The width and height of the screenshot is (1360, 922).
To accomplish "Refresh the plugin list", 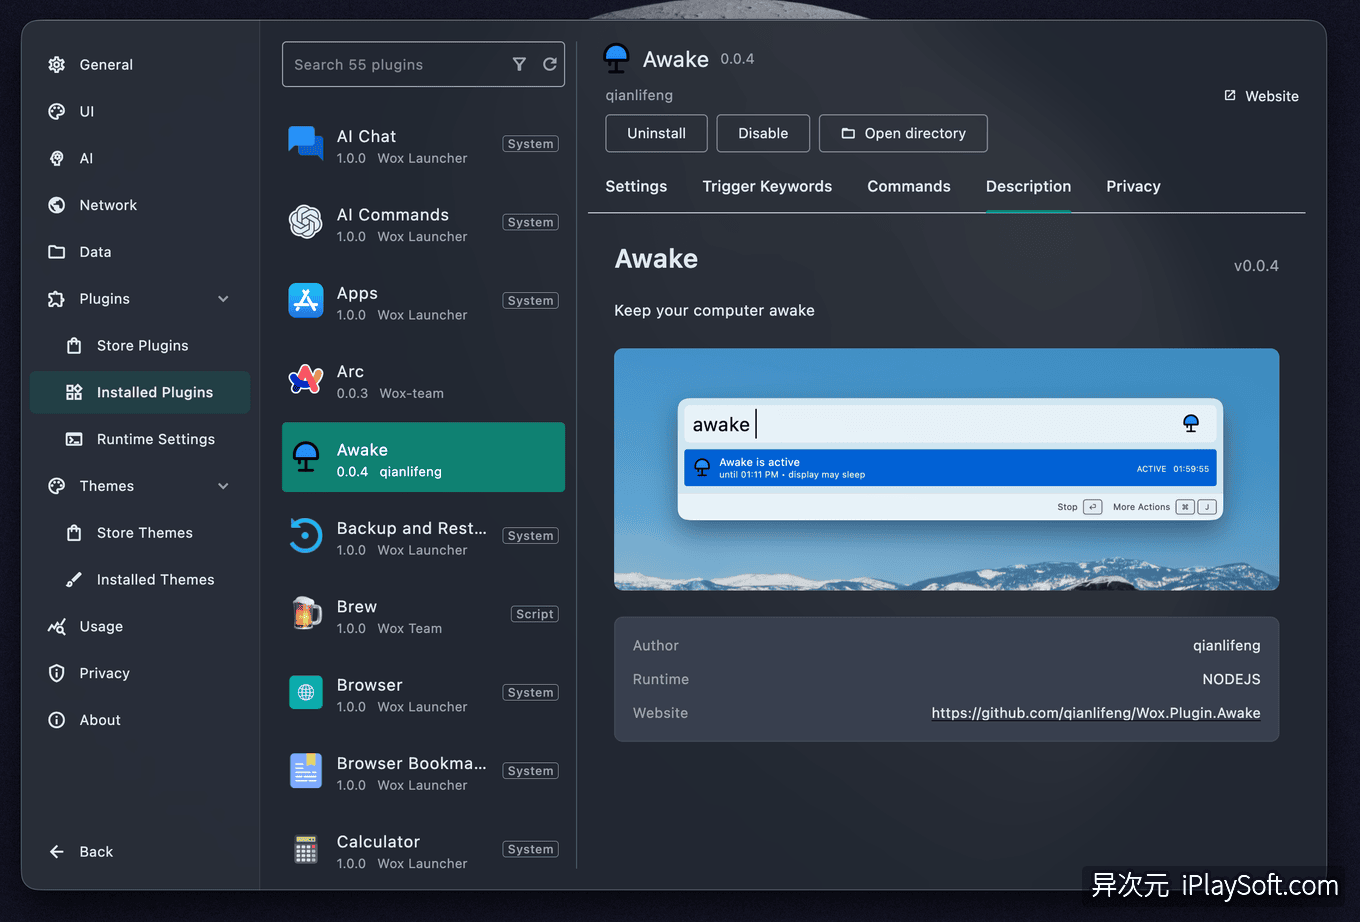I will click(550, 64).
